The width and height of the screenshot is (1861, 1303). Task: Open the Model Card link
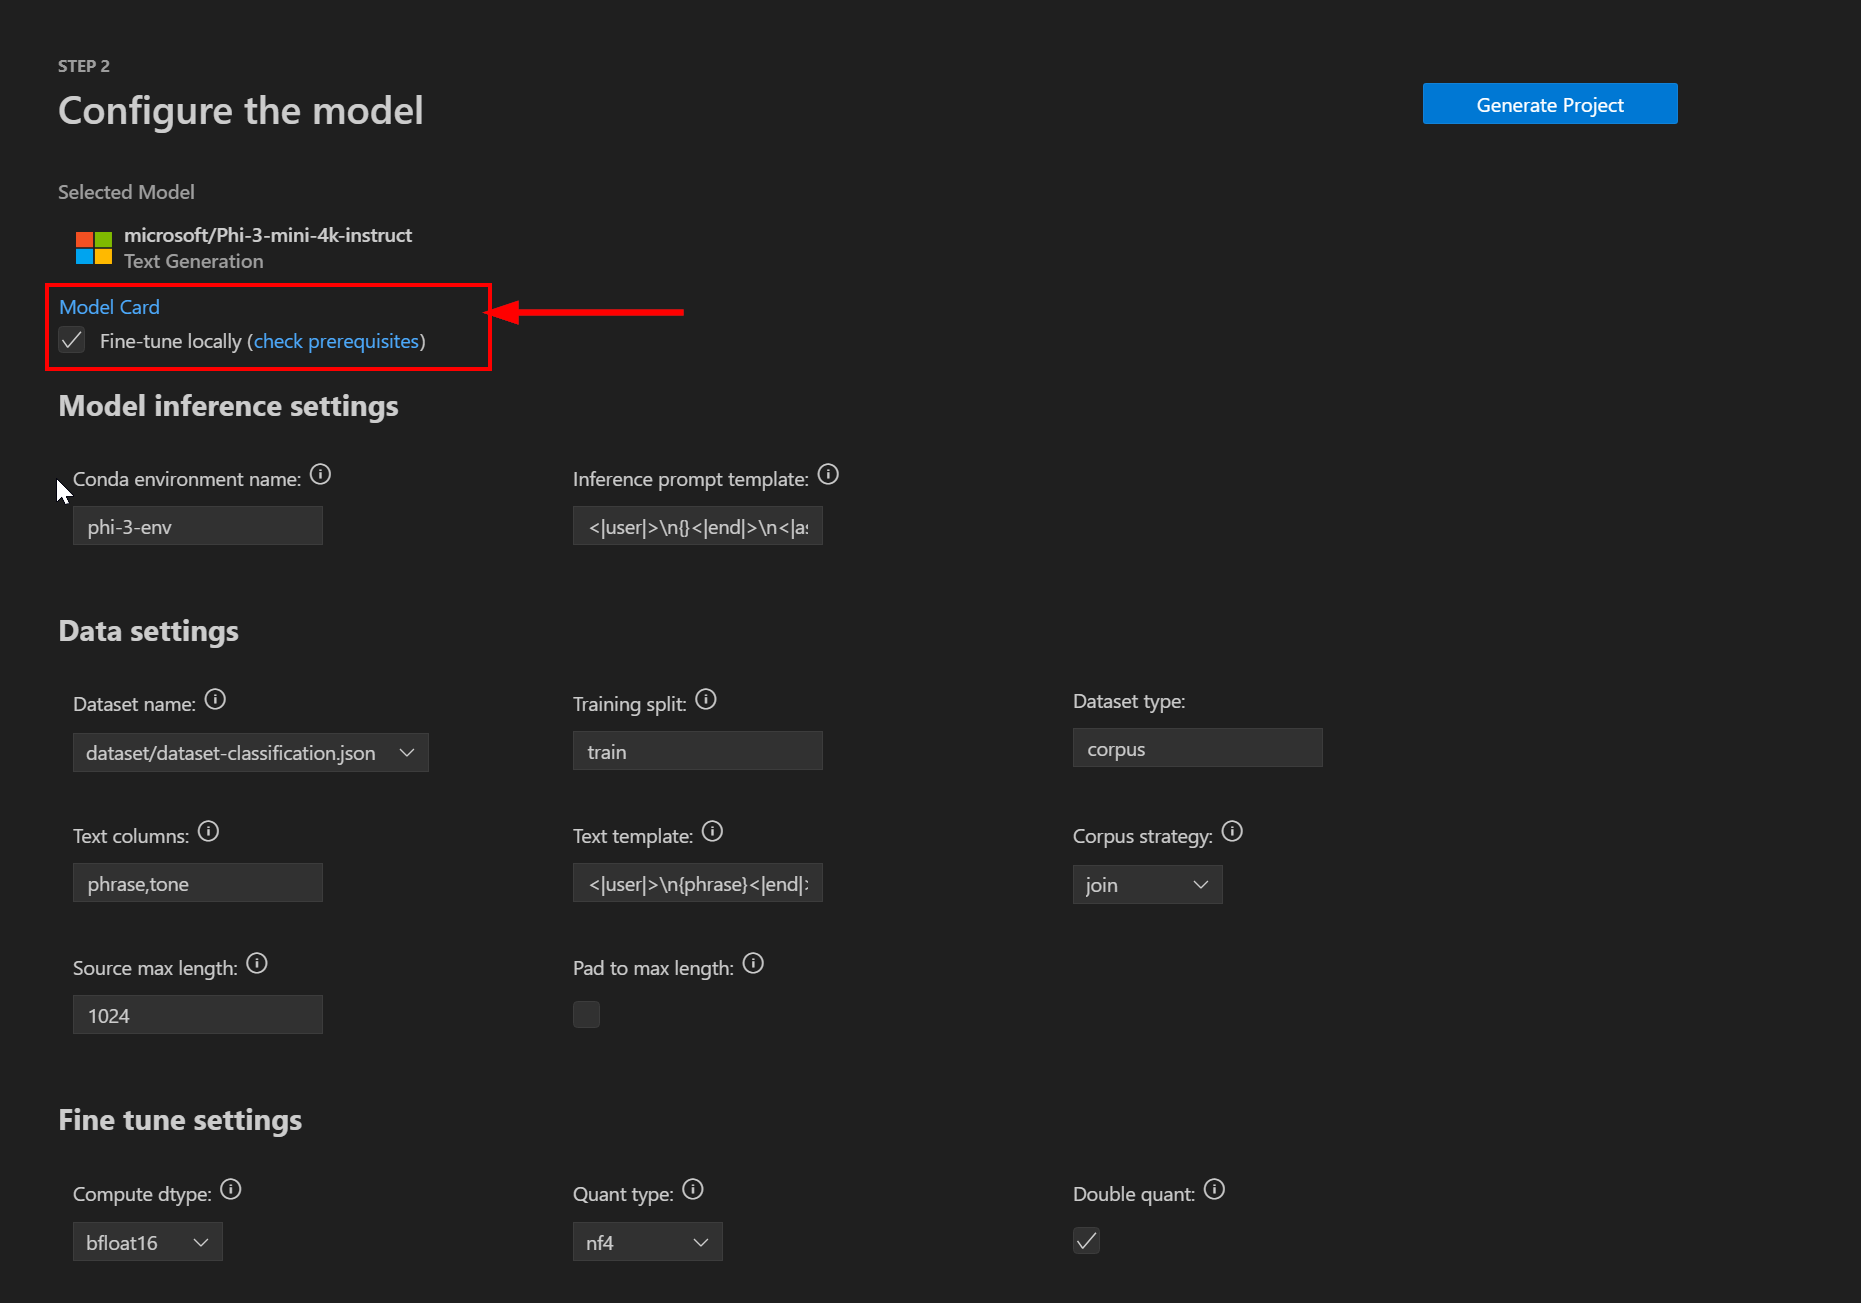coord(109,307)
